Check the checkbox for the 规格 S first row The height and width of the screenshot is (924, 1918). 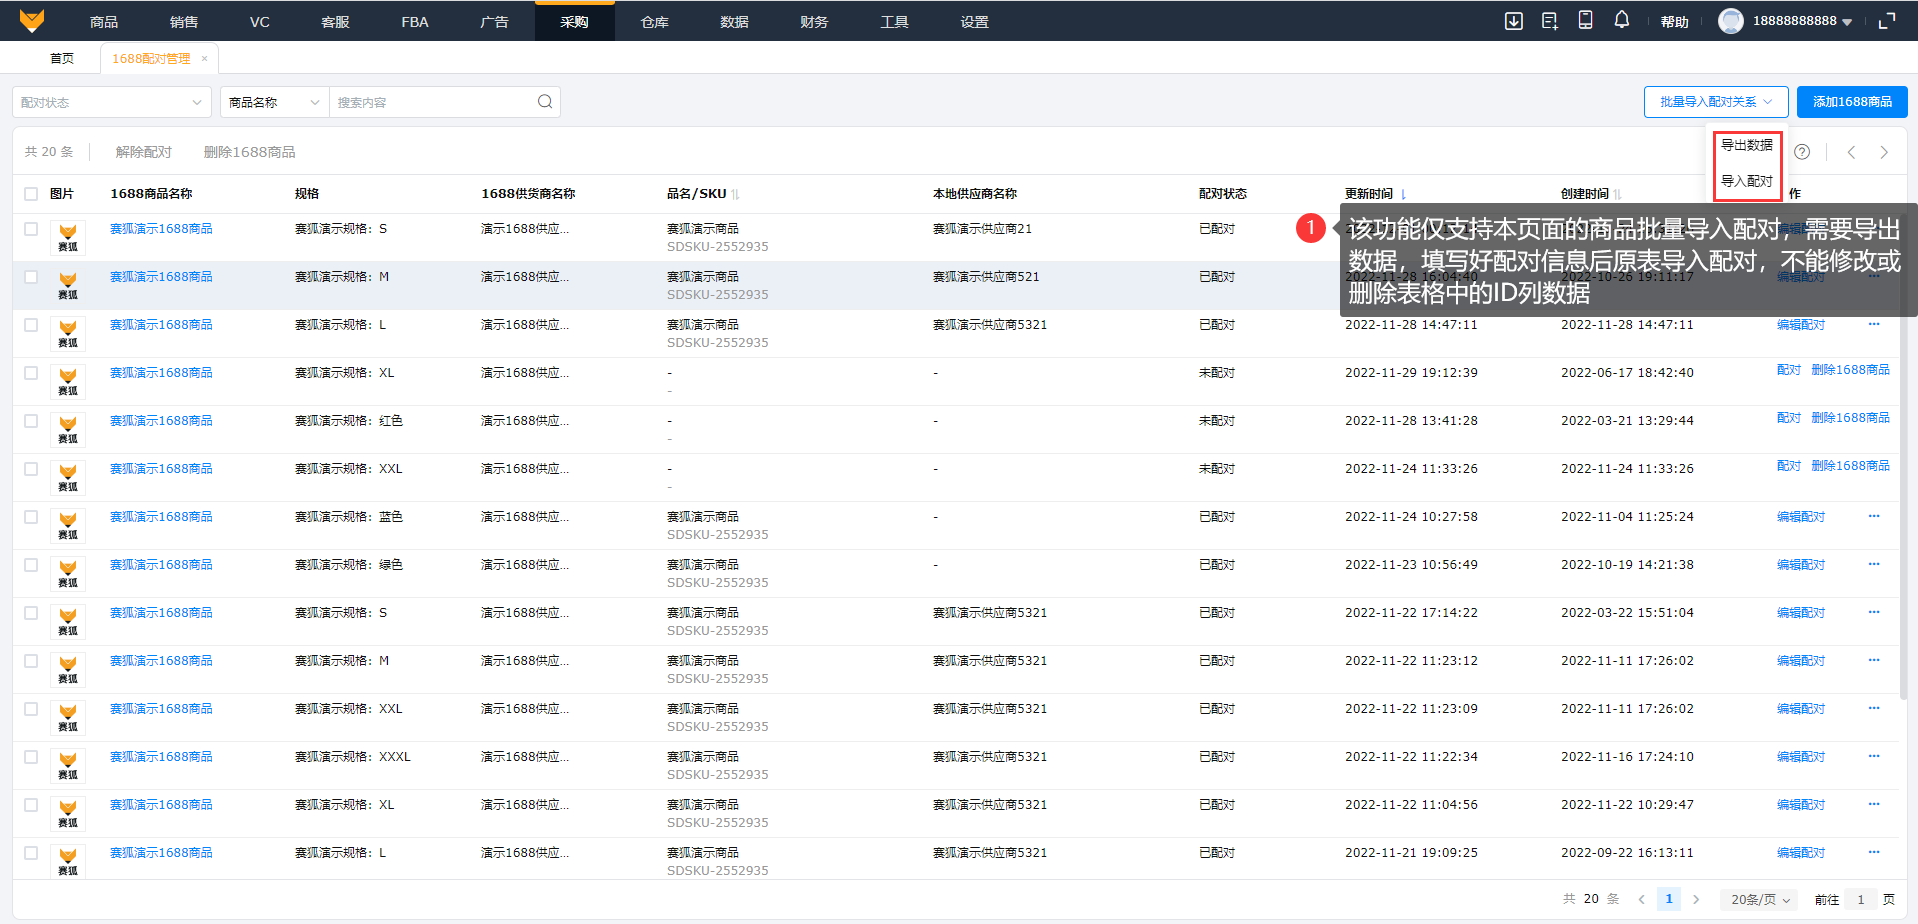pyautogui.click(x=31, y=229)
